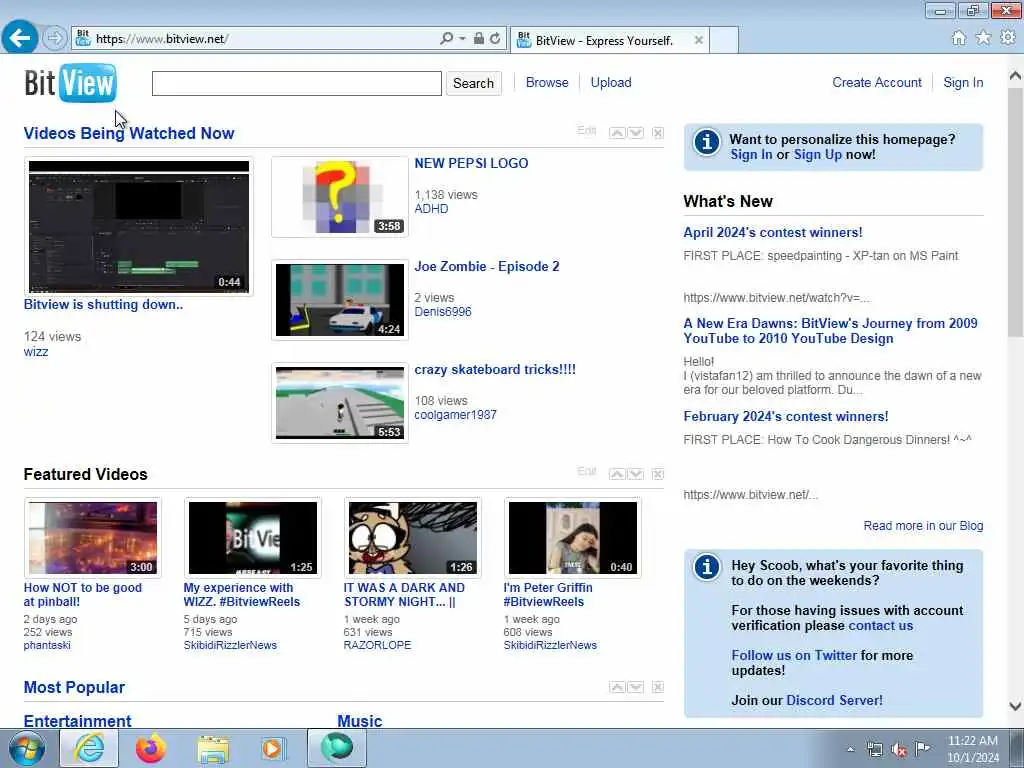Open Windows Media Player on taskbar

click(x=273, y=748)
